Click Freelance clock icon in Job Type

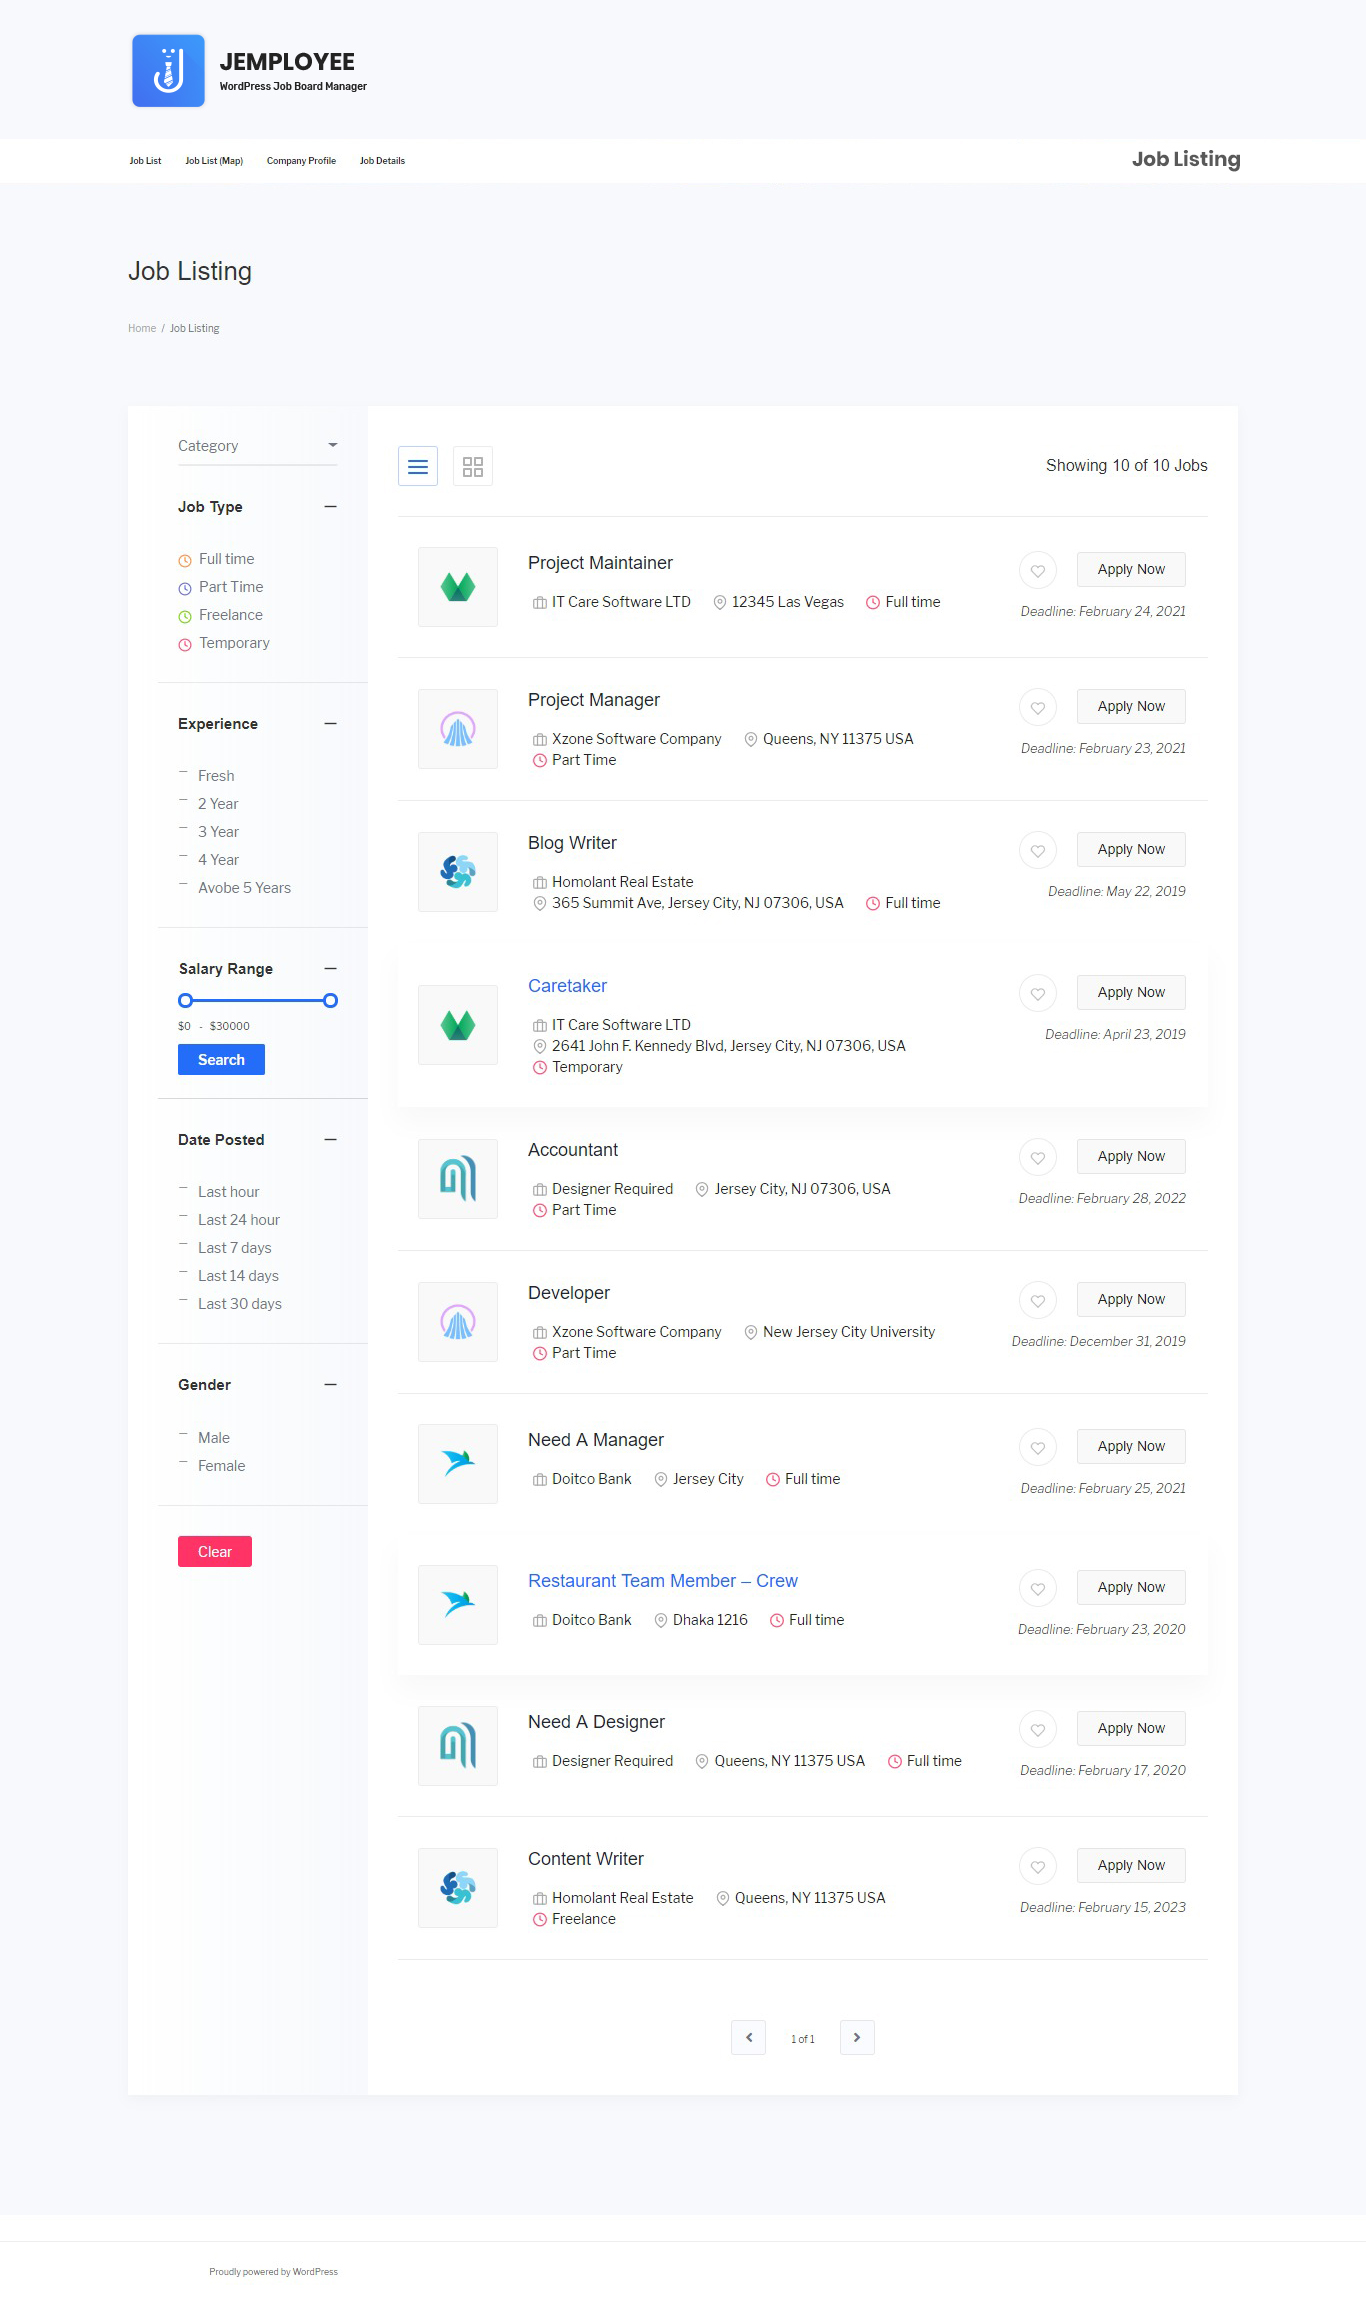185,616
